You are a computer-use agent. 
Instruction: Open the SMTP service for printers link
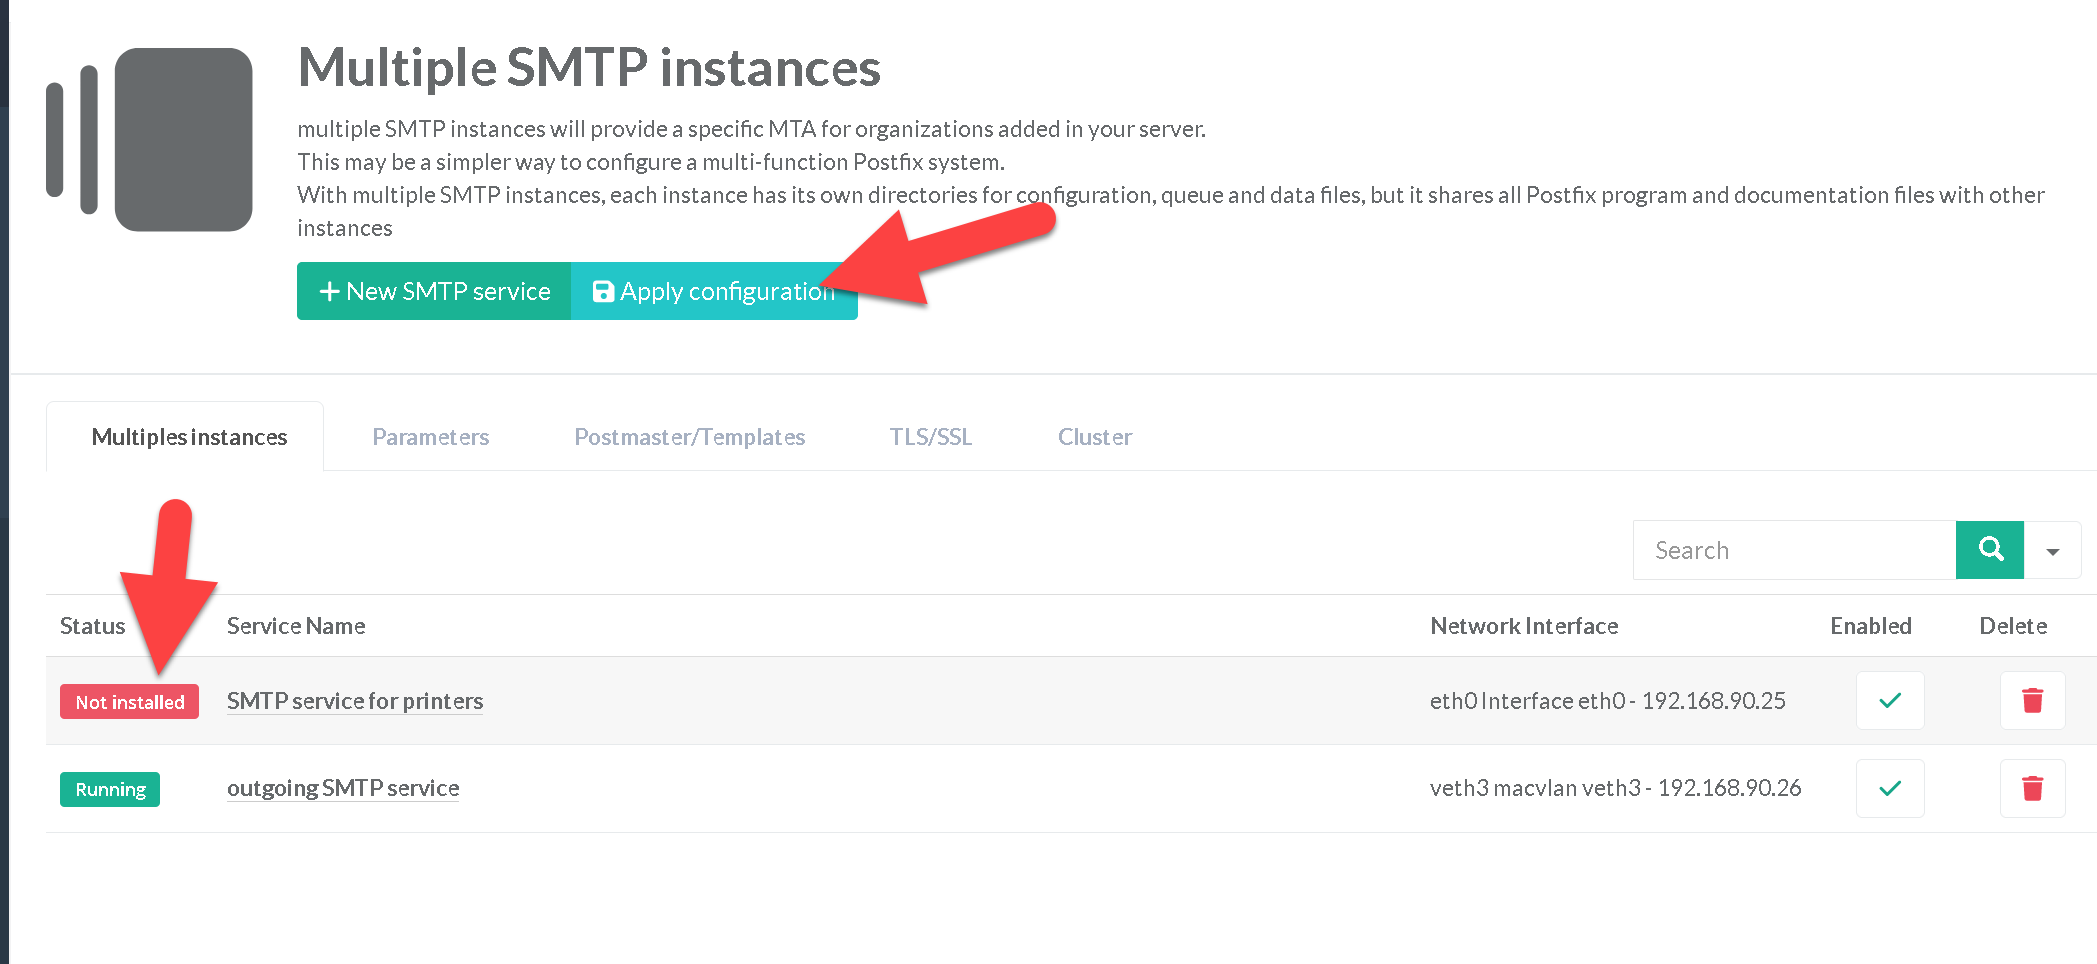click(x=355, y=701)
